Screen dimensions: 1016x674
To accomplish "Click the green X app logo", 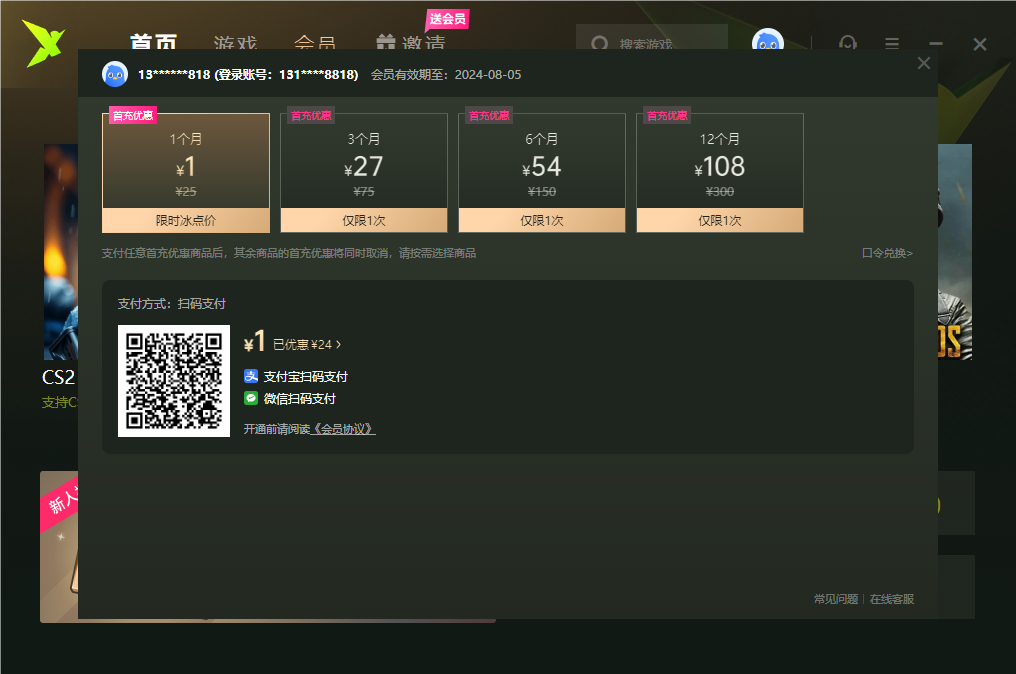I will pyautogui.click(x=44, y=43).
